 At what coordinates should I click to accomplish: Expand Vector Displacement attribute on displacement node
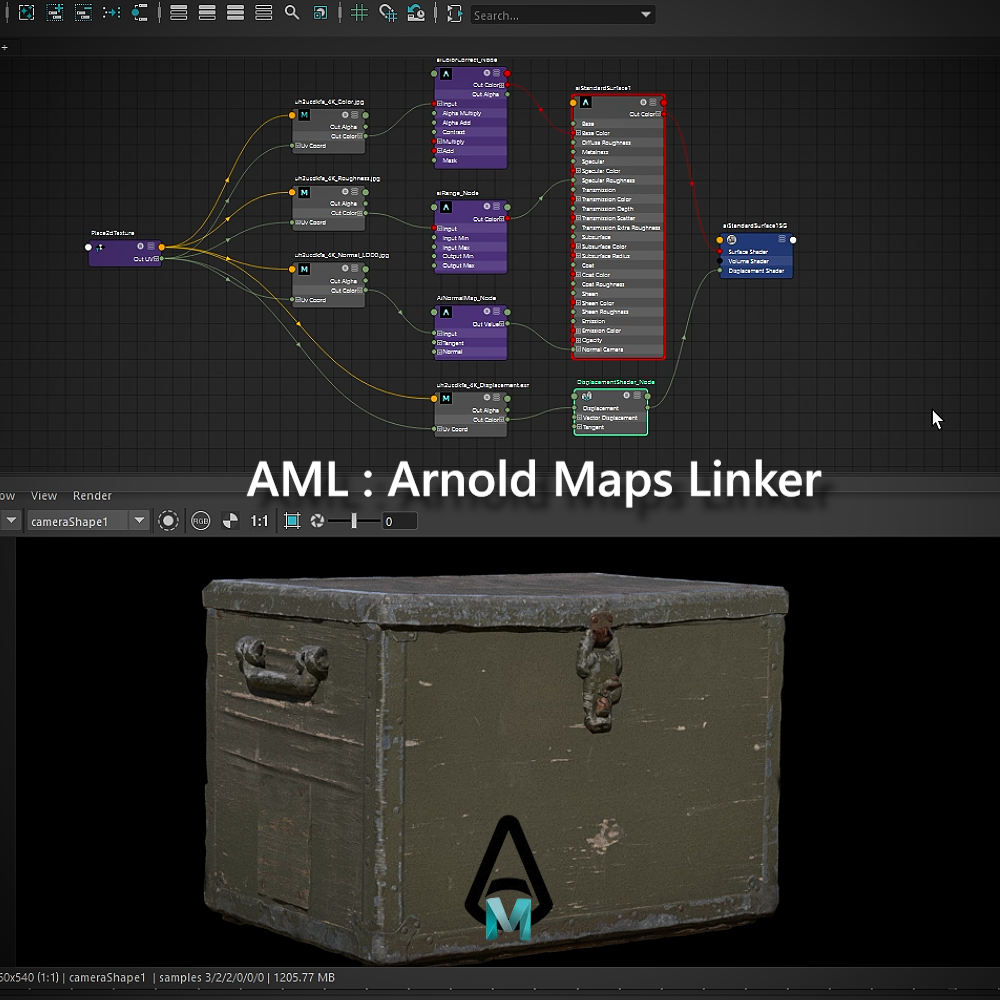point(579,418)
